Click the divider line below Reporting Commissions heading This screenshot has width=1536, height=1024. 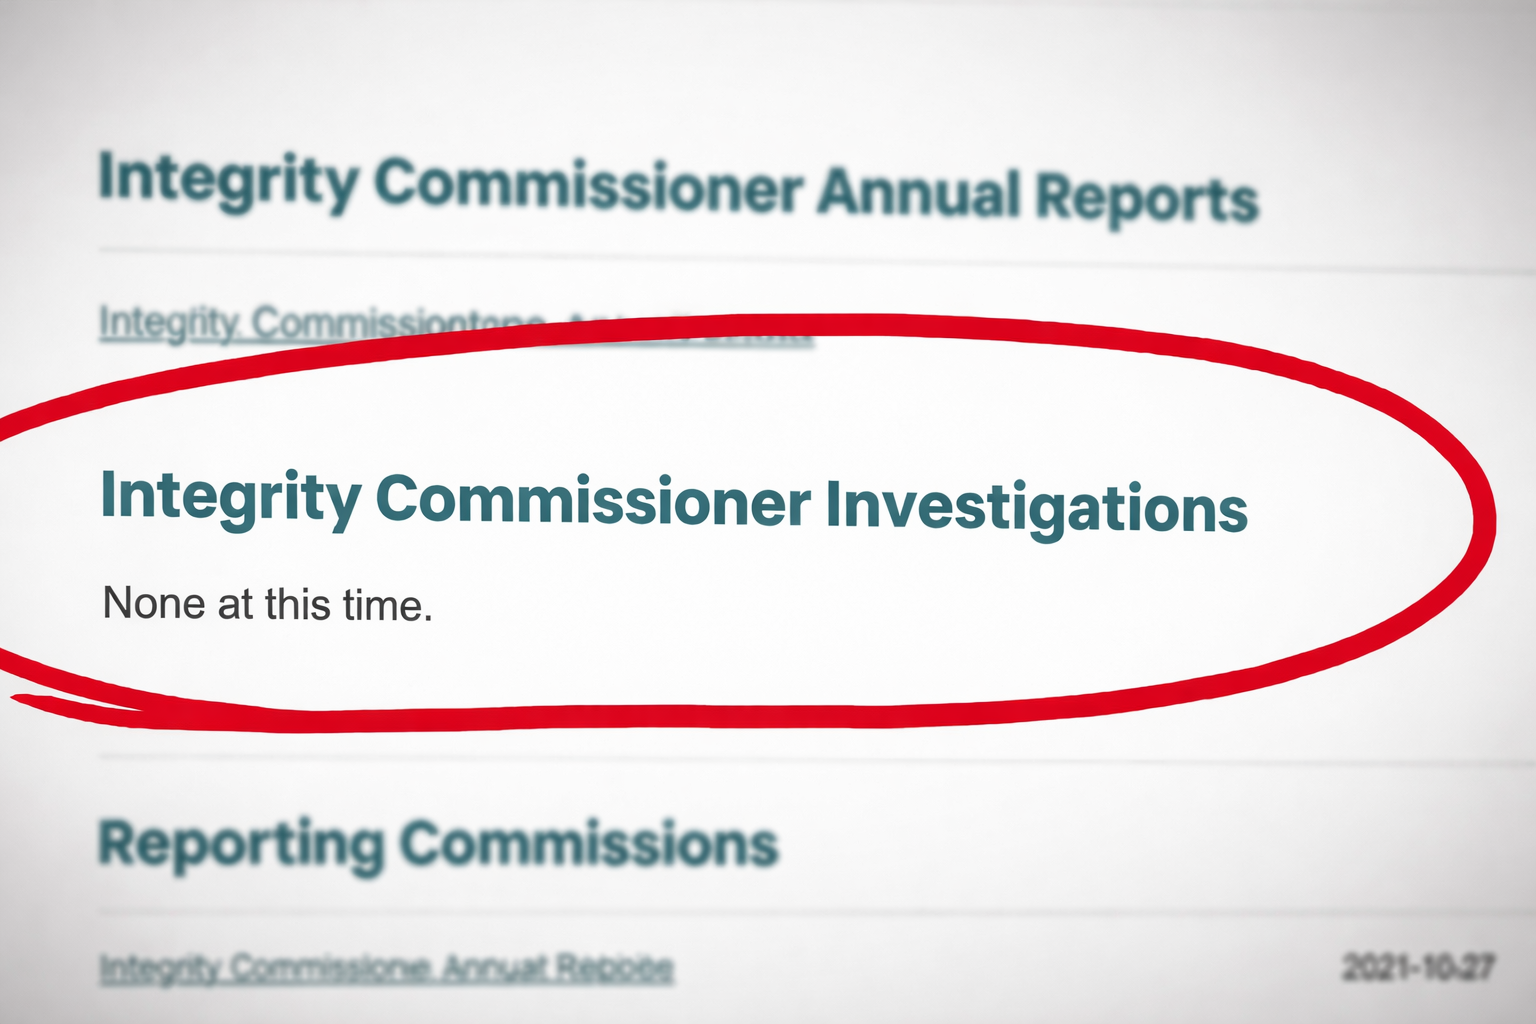pos(800,914)
